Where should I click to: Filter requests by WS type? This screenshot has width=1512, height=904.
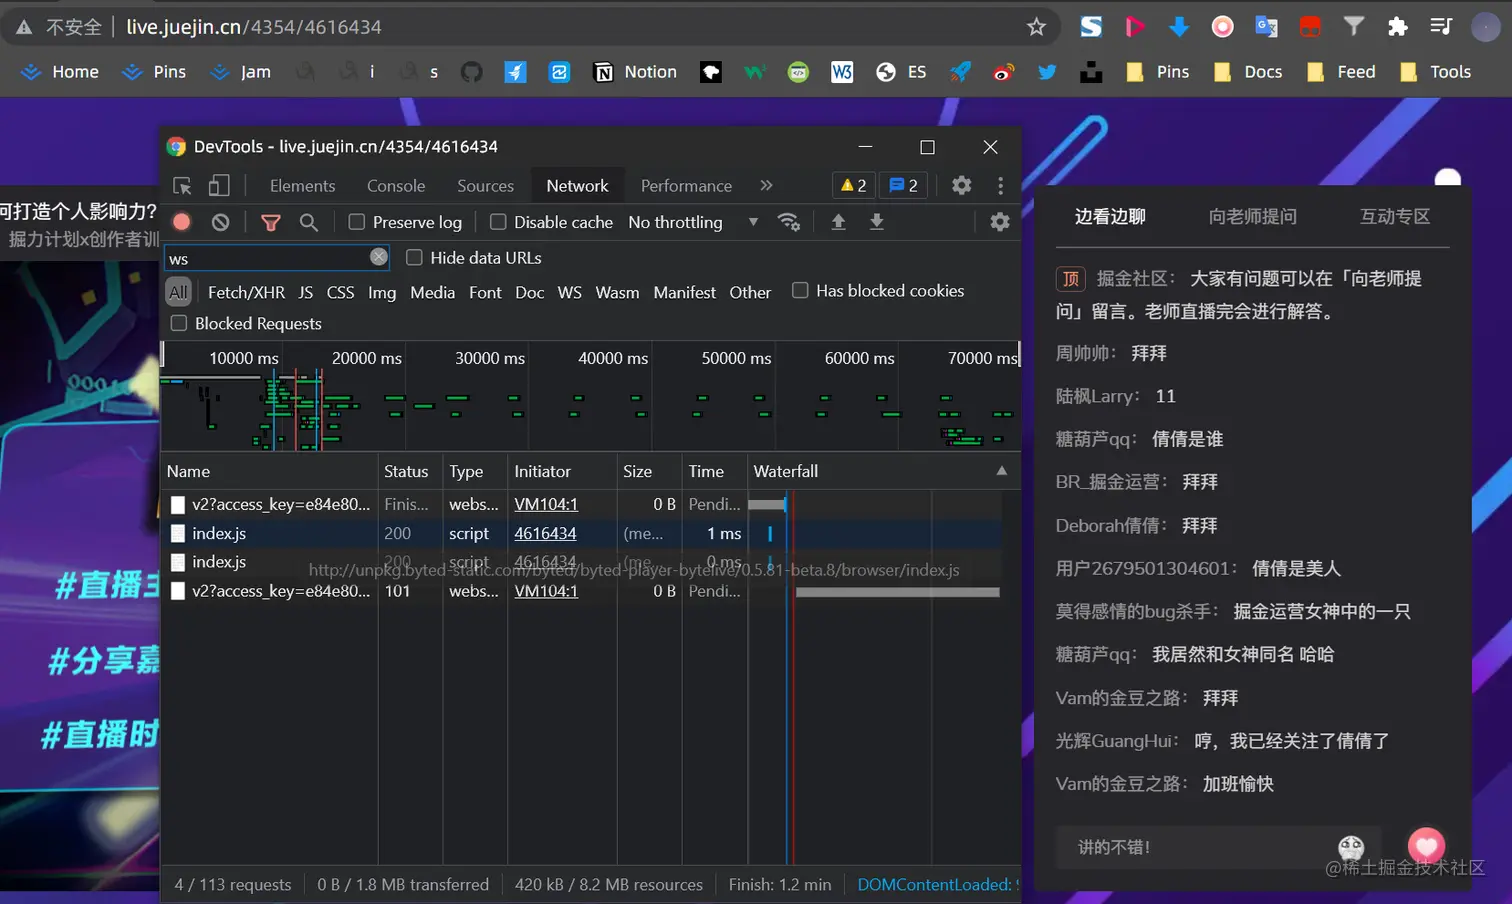(569, 292)
